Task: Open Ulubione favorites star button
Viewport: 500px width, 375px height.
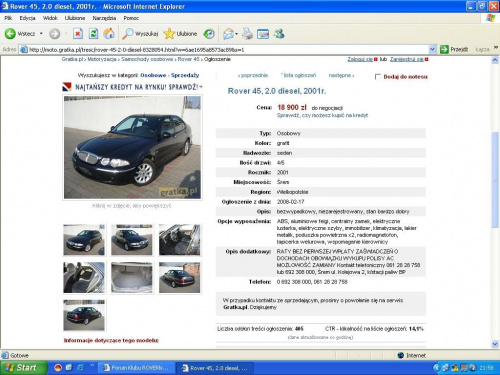Action: [x=169, y=34]
